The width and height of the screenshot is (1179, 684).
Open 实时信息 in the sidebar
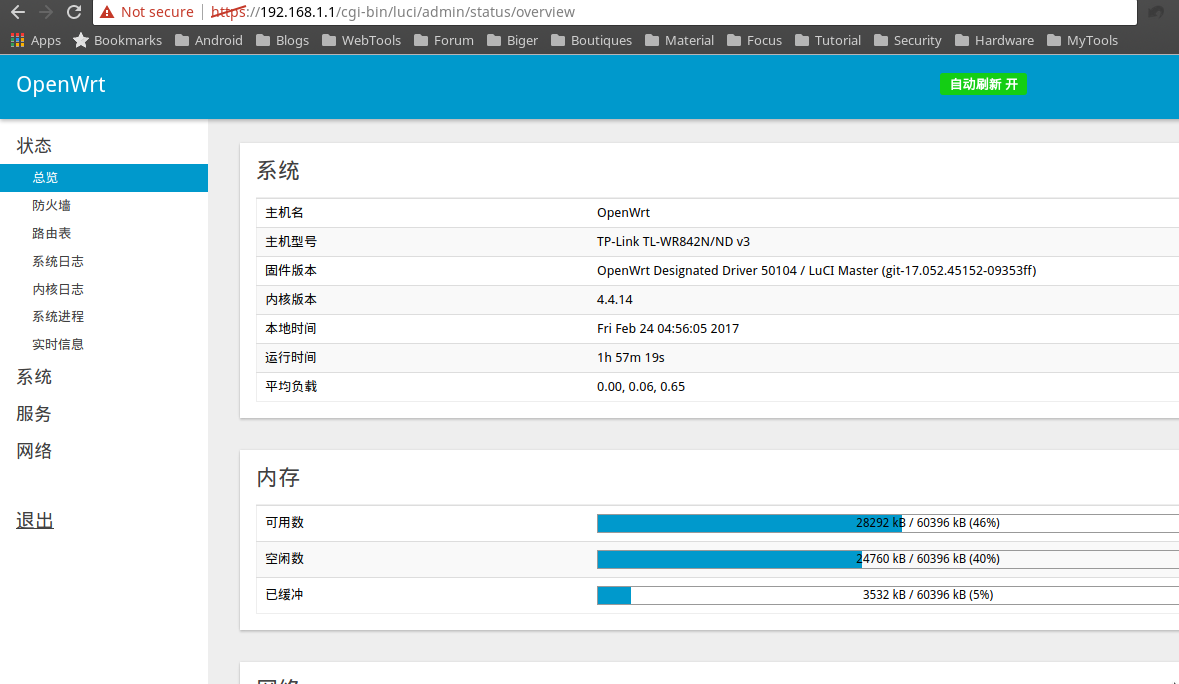(x=58, y=344)
